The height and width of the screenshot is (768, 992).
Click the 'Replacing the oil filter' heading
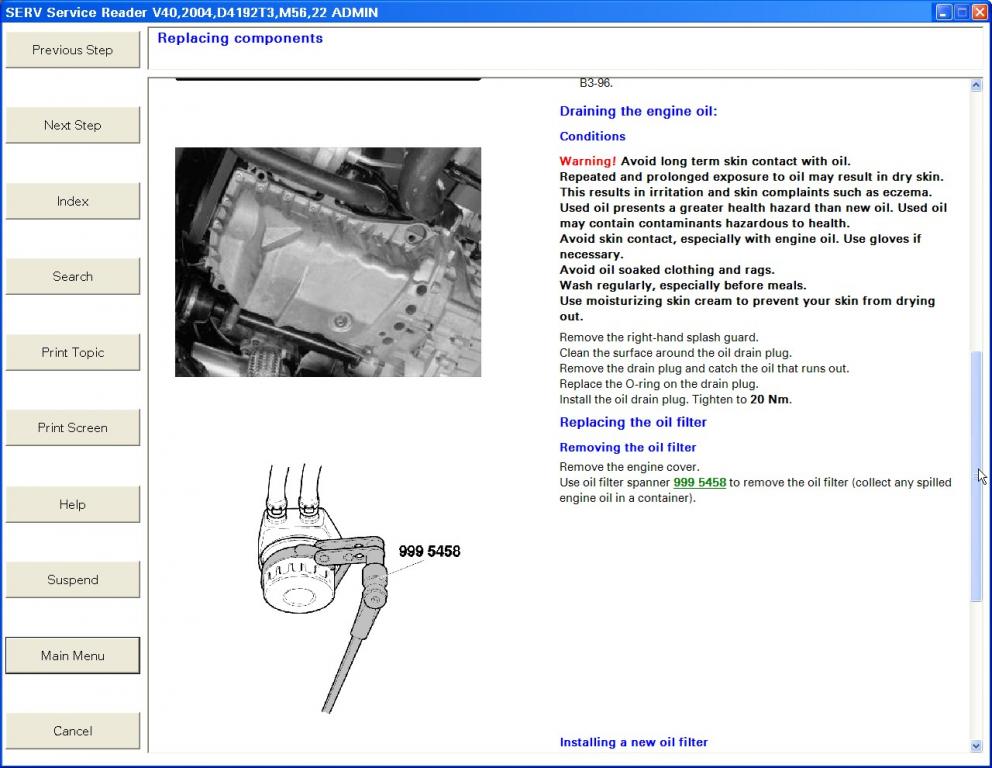point(633,422)
